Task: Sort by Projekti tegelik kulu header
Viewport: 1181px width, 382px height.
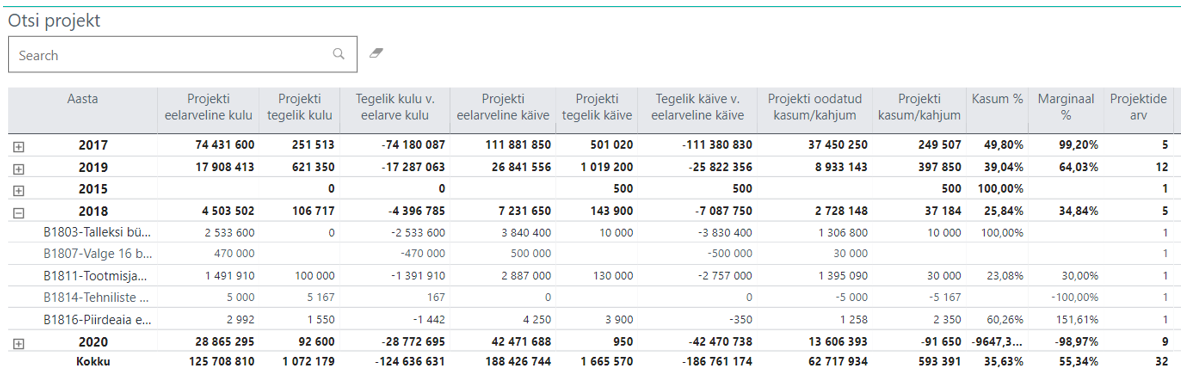Action: (299, 107)
